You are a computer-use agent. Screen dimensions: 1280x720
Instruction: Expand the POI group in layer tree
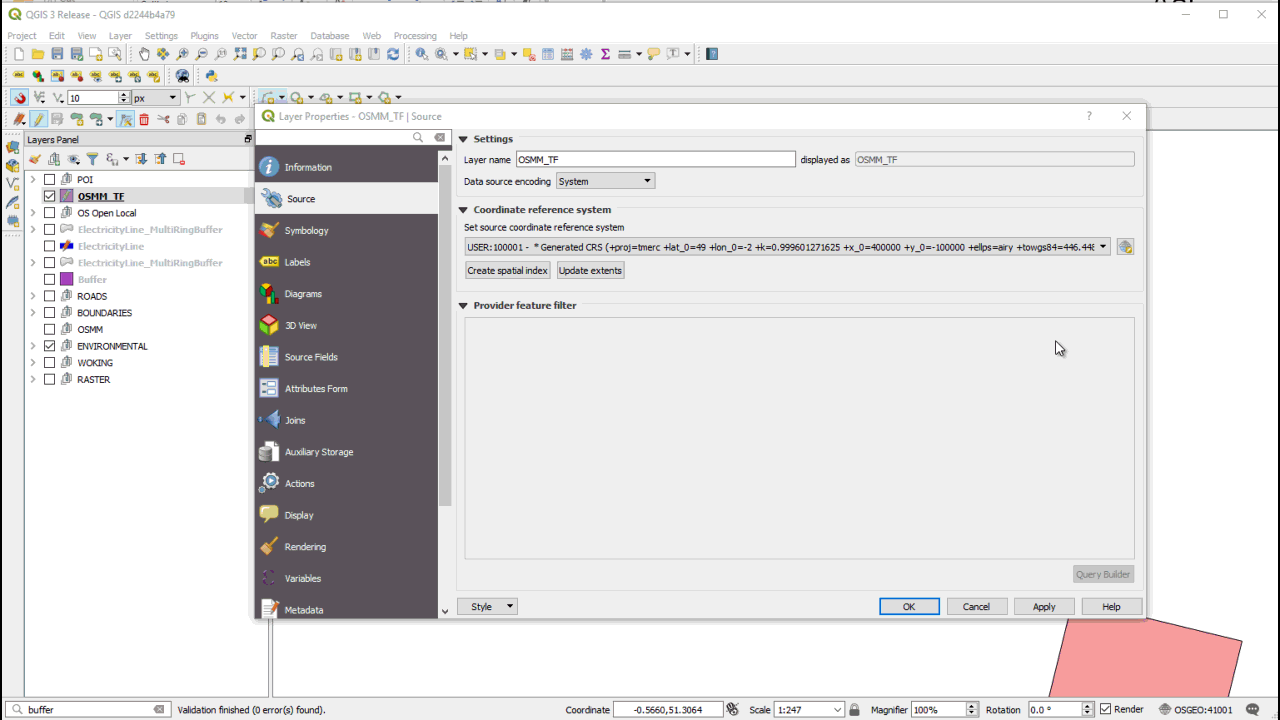coord(33,180)
